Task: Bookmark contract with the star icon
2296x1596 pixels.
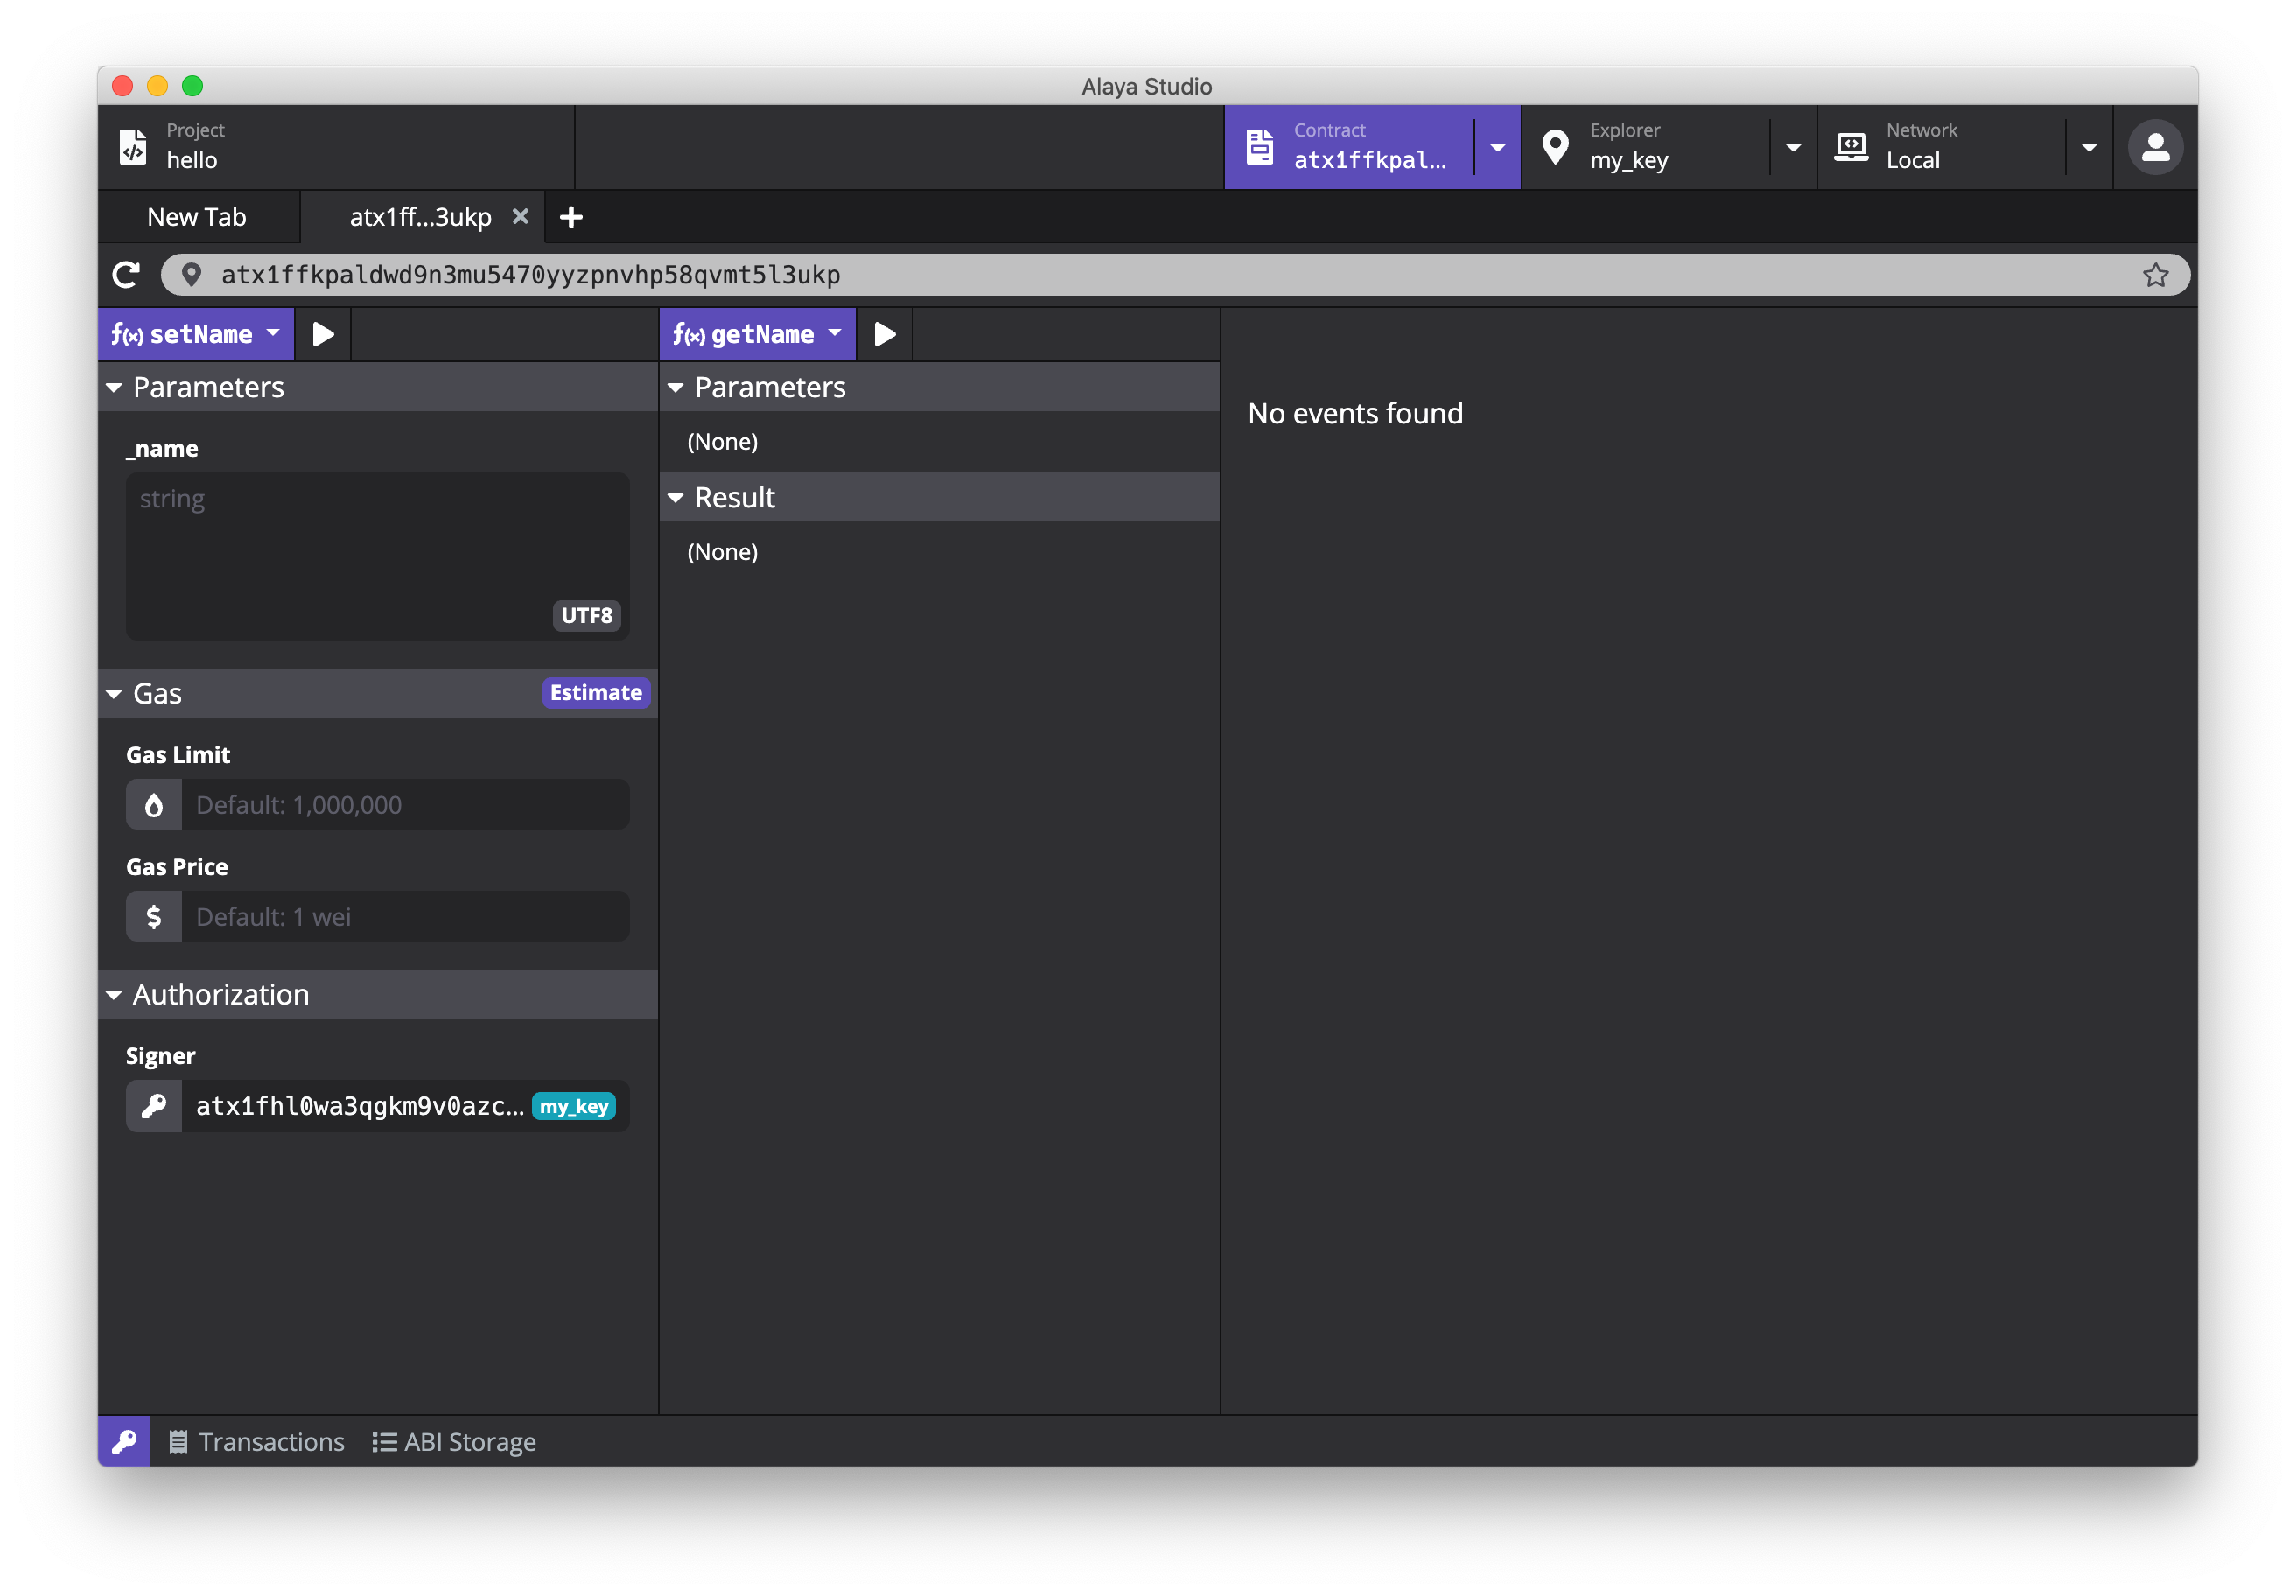Action: (x=2155, y=275)
